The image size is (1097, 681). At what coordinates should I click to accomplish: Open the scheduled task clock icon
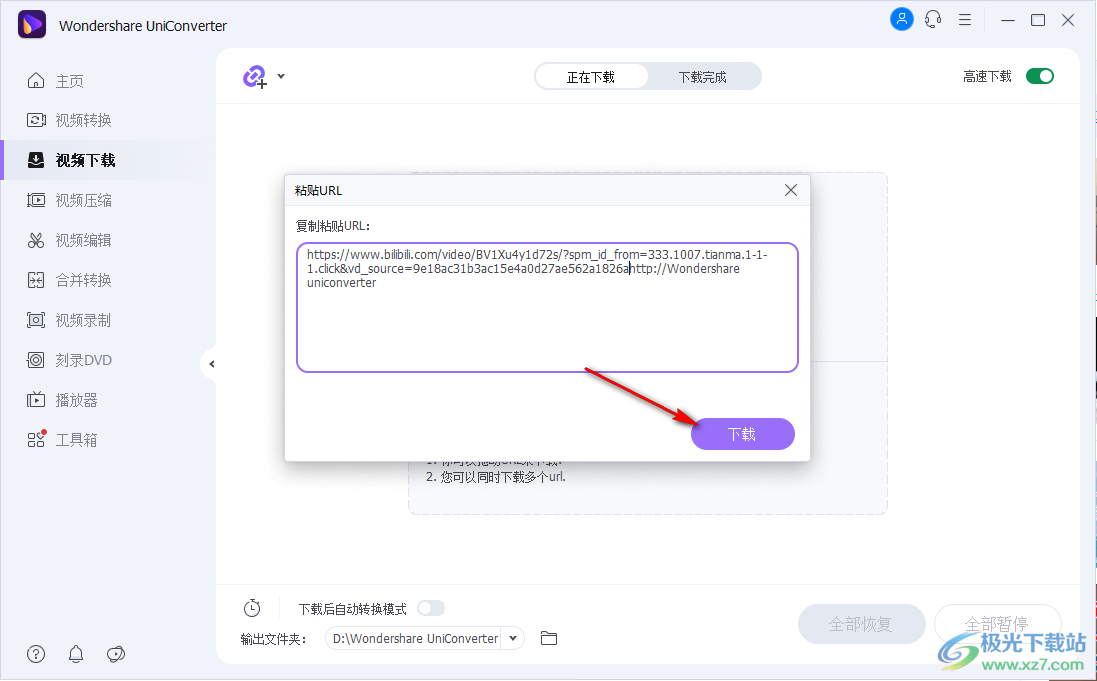(252, 608)
